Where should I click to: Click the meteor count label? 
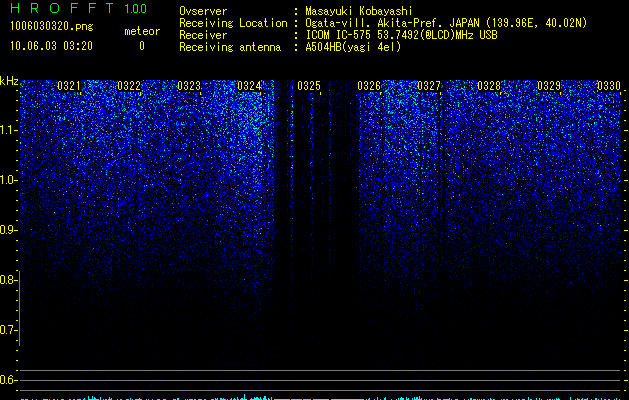142,31
